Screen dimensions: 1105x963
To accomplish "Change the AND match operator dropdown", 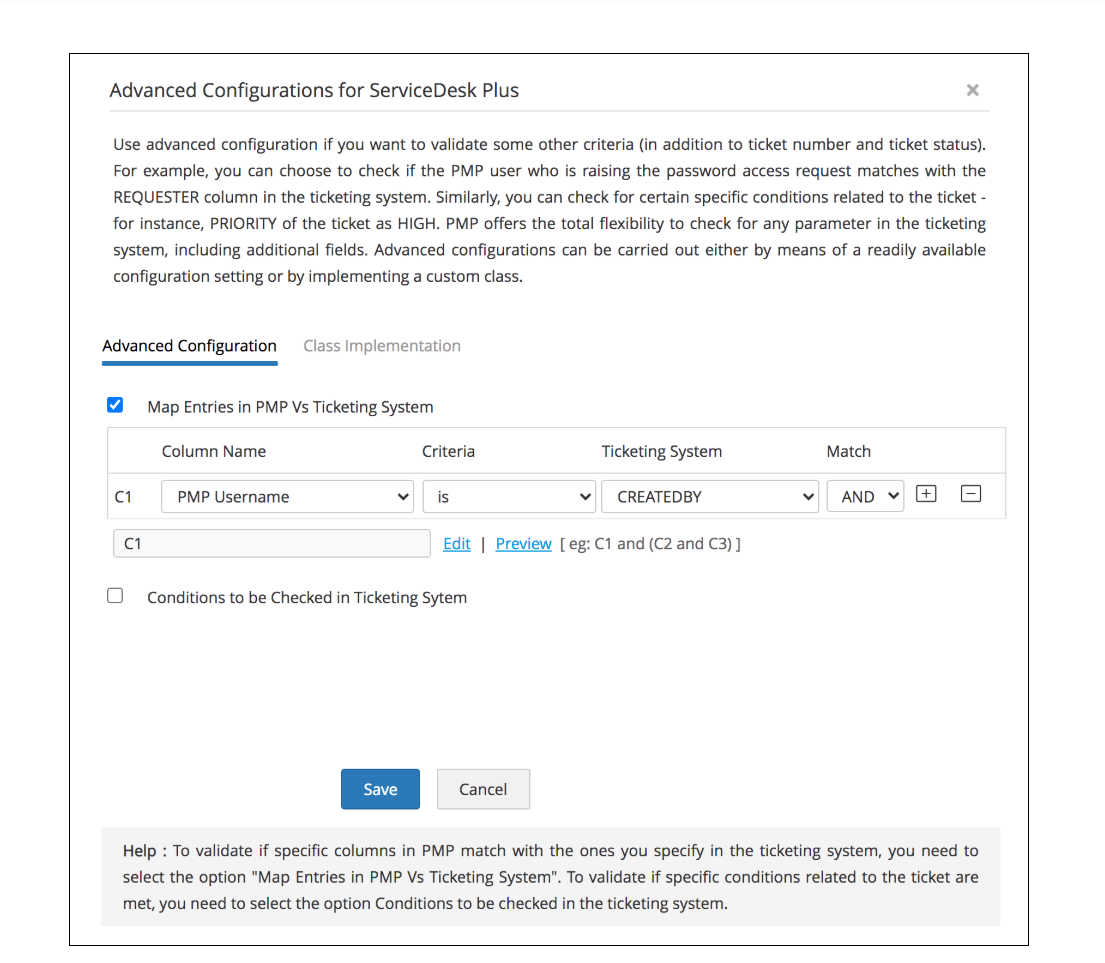I will click(x=865, y=497).
